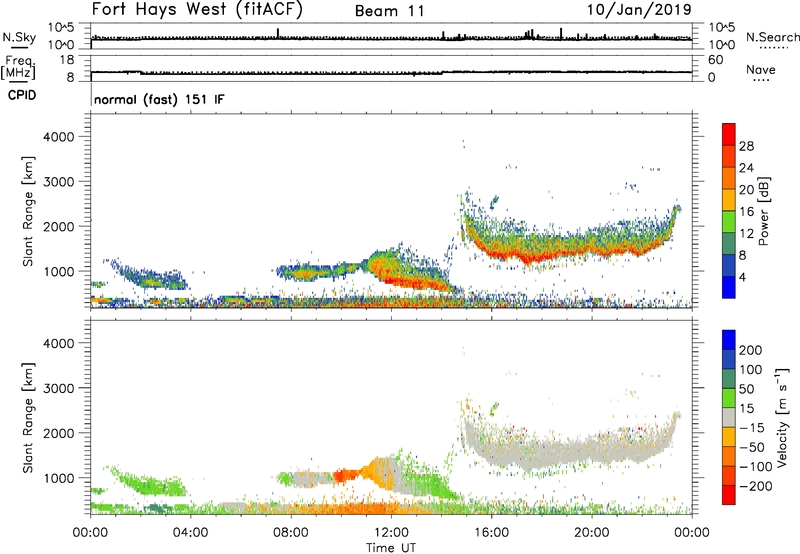Pick the blue top segment of velocity colorbar
Screen dimensions: 800x554
[x=729, y=340]
